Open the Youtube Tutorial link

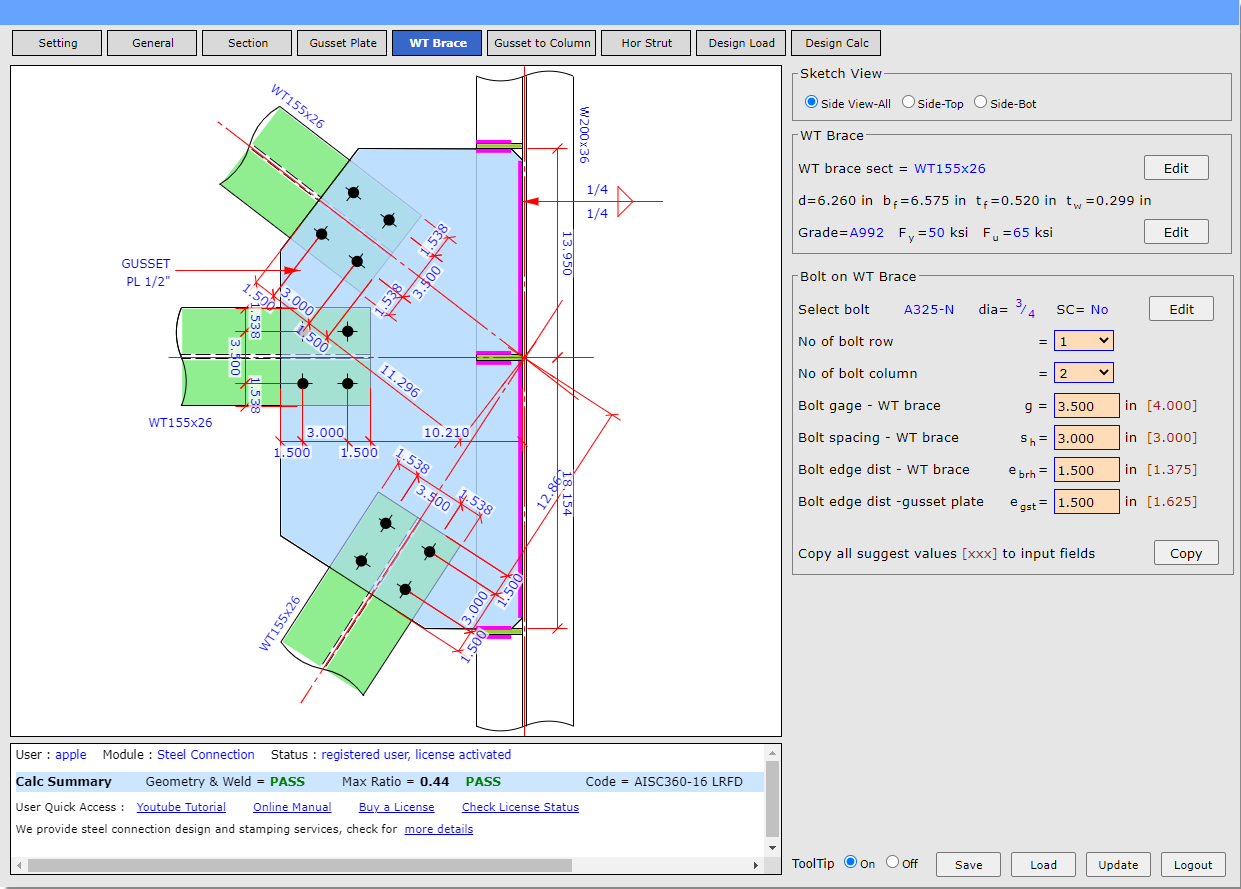[x=181, y=807]
